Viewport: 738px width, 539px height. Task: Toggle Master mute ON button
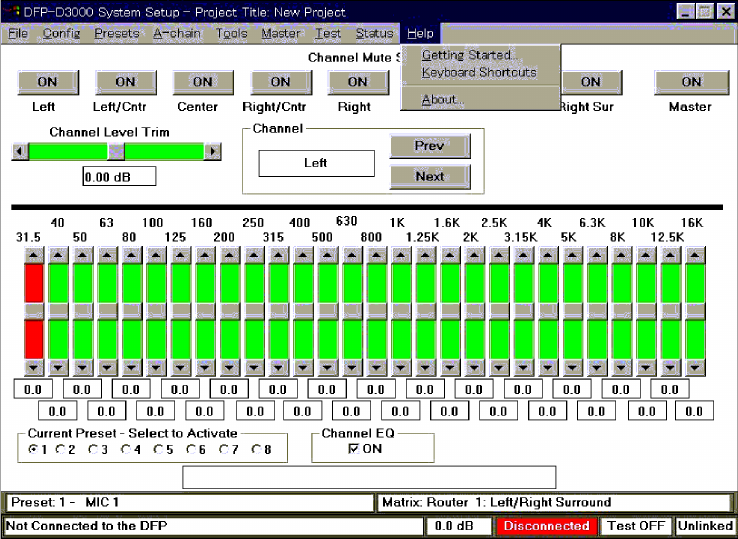click(691, 82)
